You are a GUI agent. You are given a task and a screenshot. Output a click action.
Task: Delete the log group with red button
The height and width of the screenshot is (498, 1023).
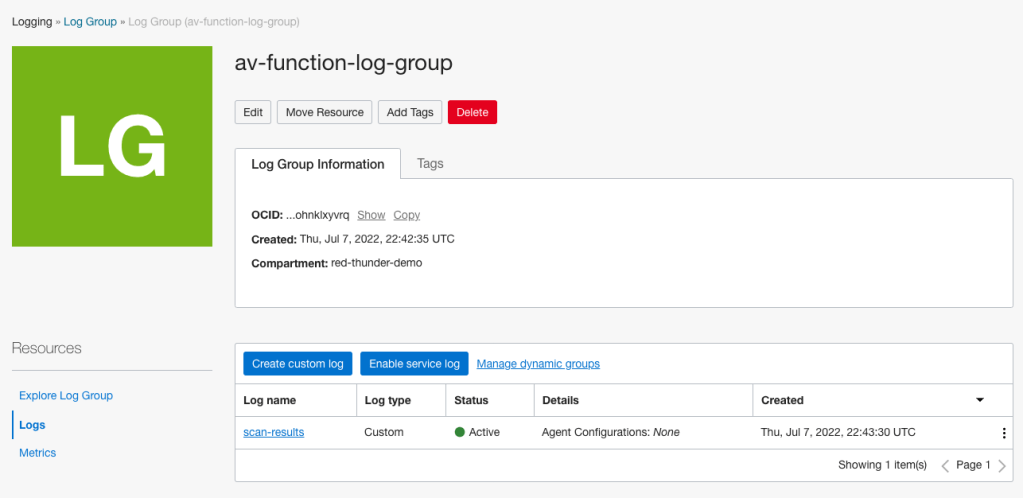tap(472, 112)
